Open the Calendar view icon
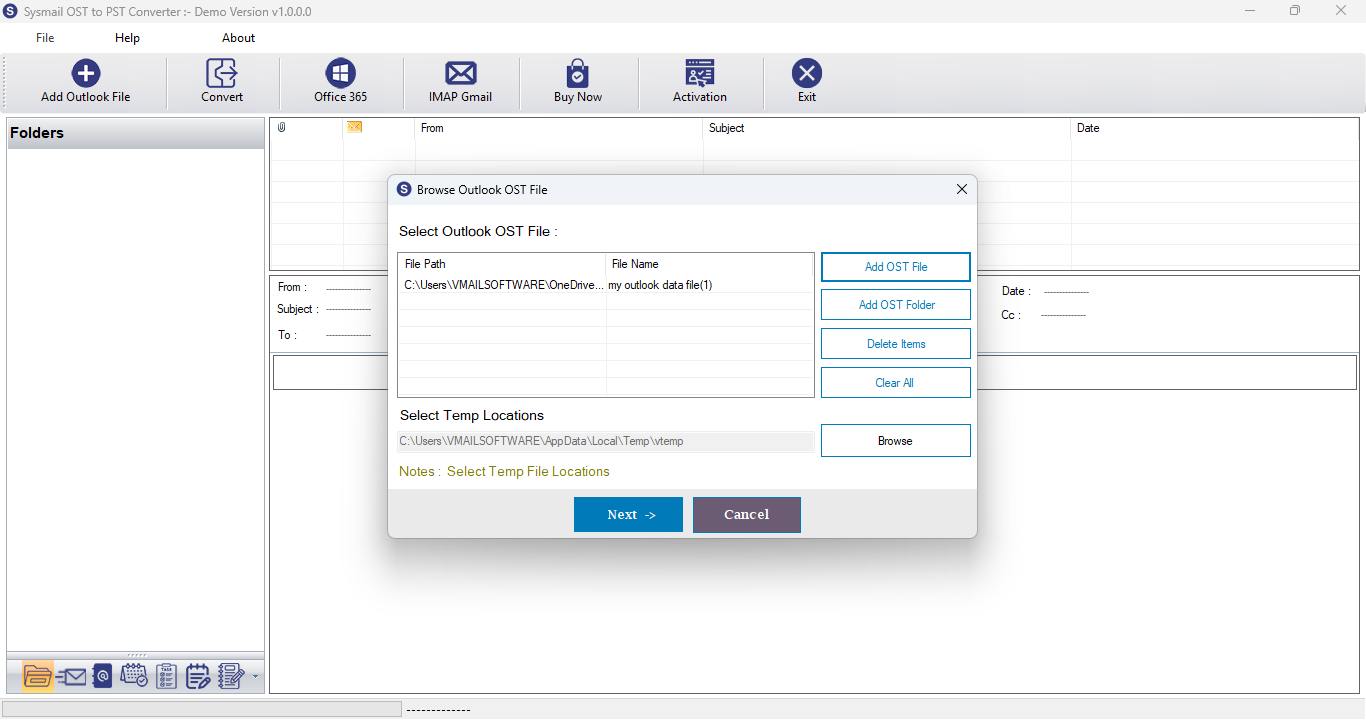 pos(134,676)
